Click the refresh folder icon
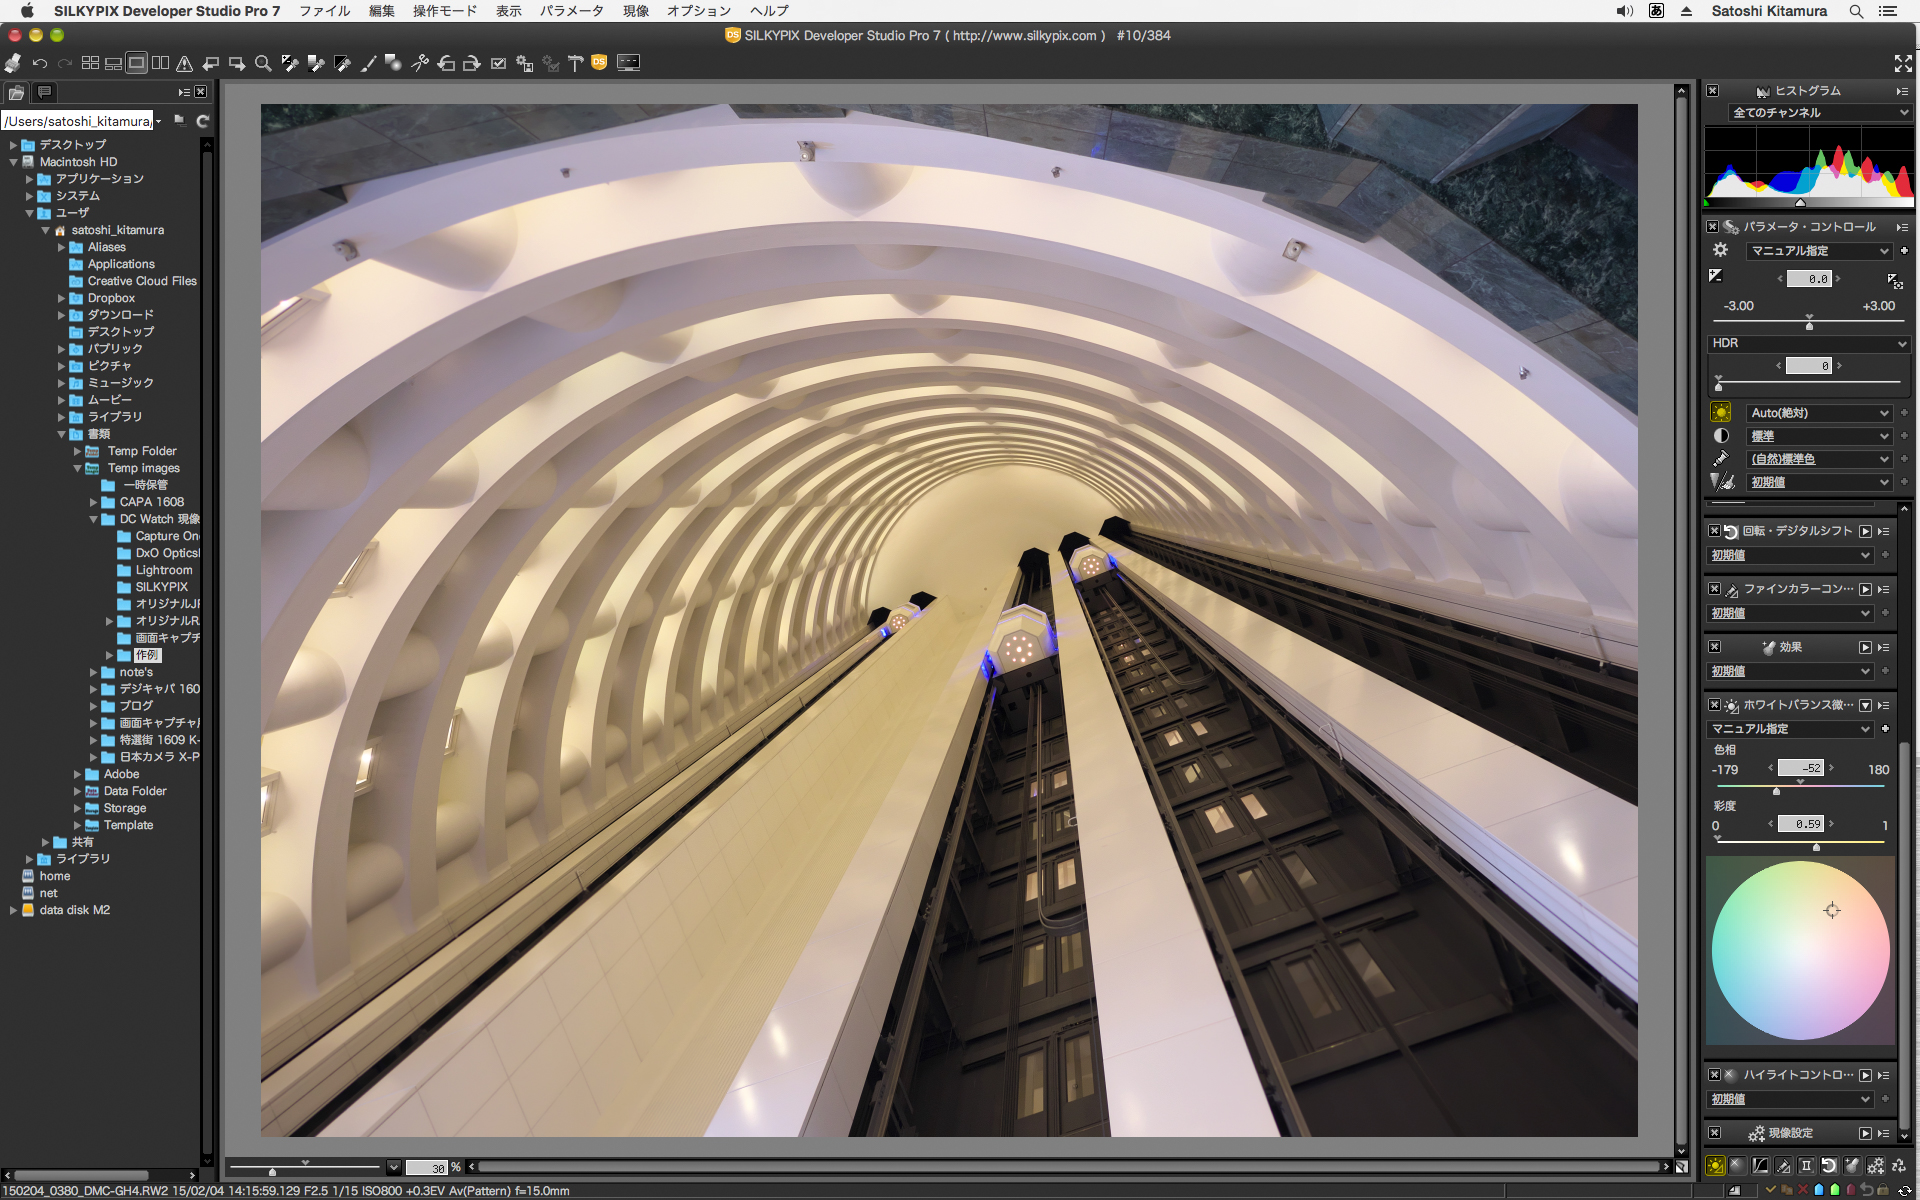Viewport: 1920px width, 1200px height. pos(203,121)
